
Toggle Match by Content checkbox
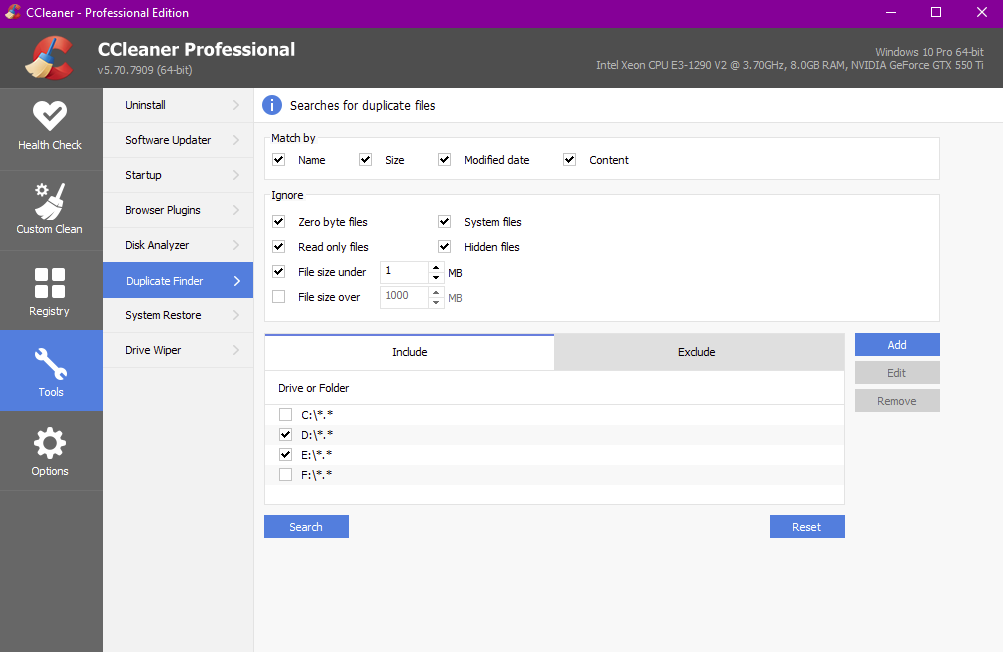click(x=569, y=159)
